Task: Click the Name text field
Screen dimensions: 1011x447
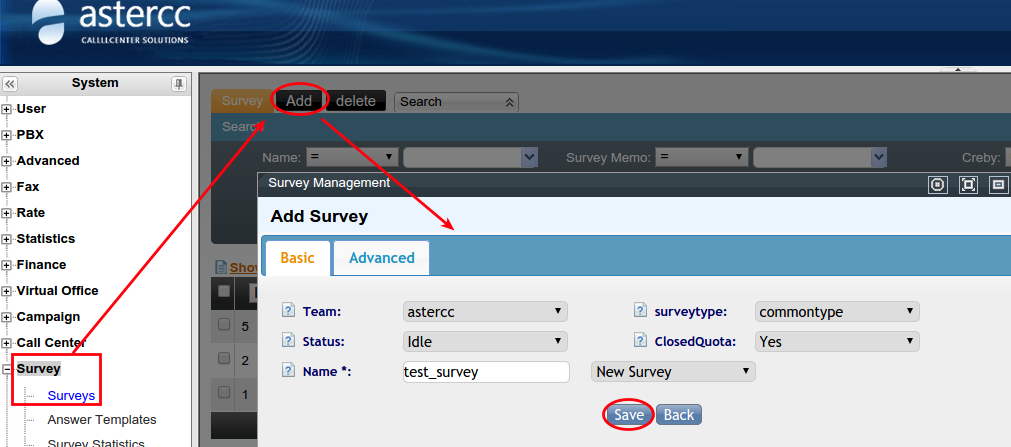Action: [x=485, y=372]
